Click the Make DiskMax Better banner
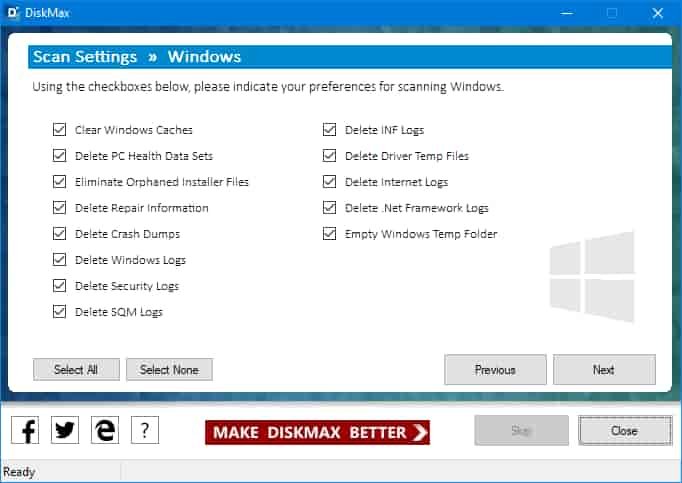This screenshot has width=682, height=483. point(317,432)
